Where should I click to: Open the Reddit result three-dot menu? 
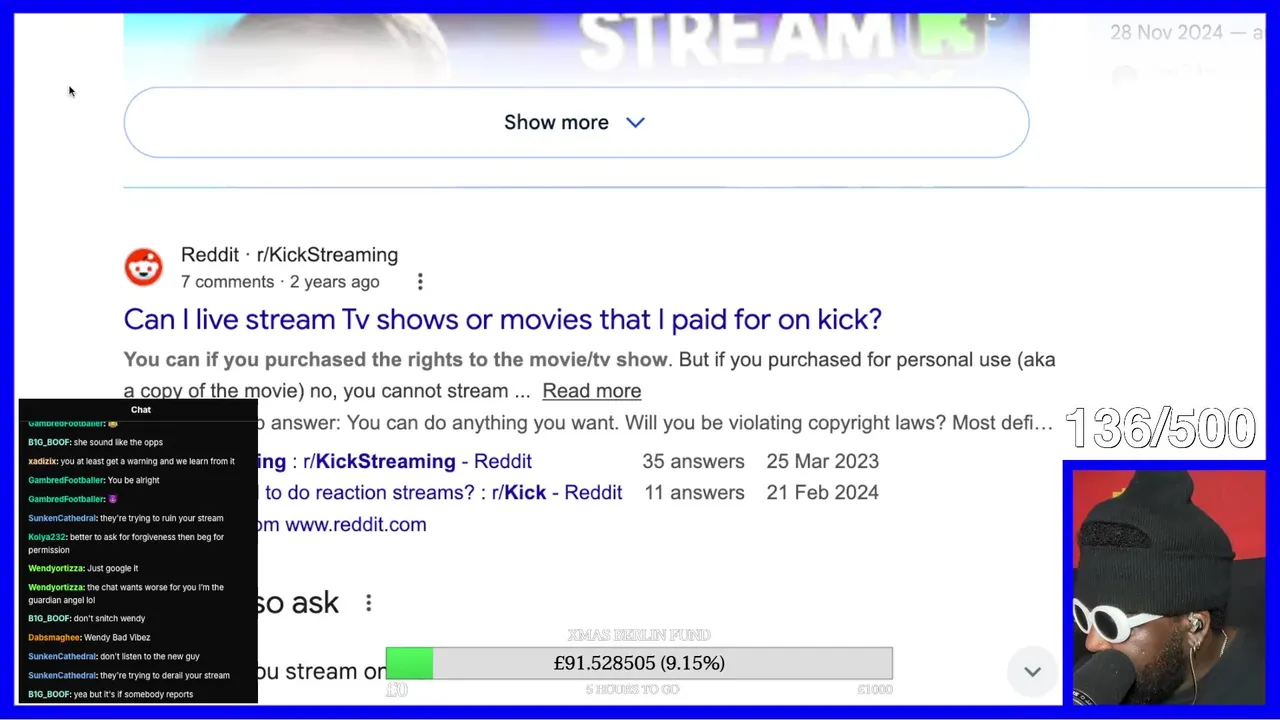pos(420,282)
